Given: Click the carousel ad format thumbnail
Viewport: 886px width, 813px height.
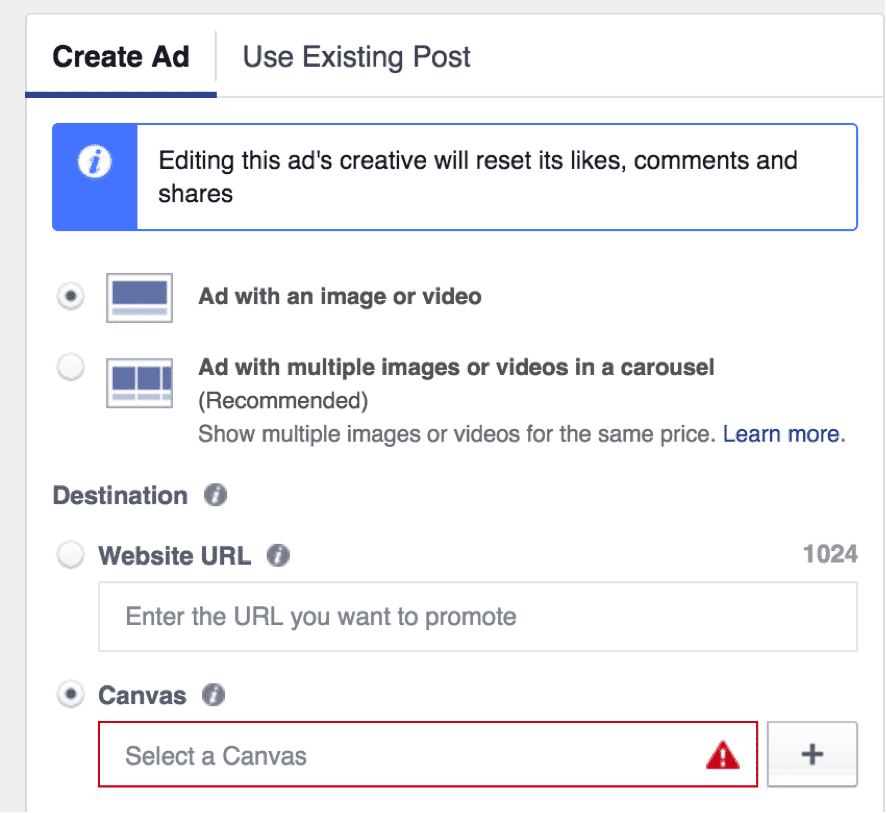Looking at the screenshot, I should 140,383.
